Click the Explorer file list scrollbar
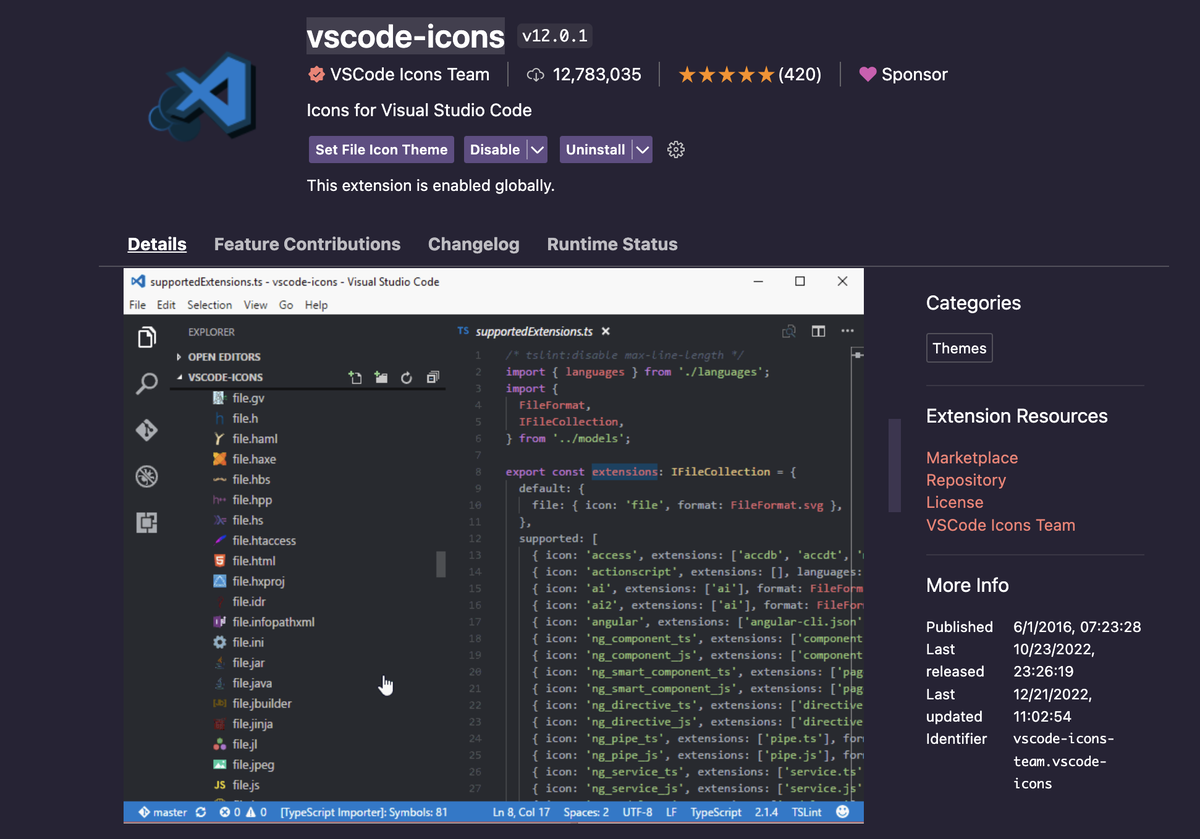 tap(440, 565)
